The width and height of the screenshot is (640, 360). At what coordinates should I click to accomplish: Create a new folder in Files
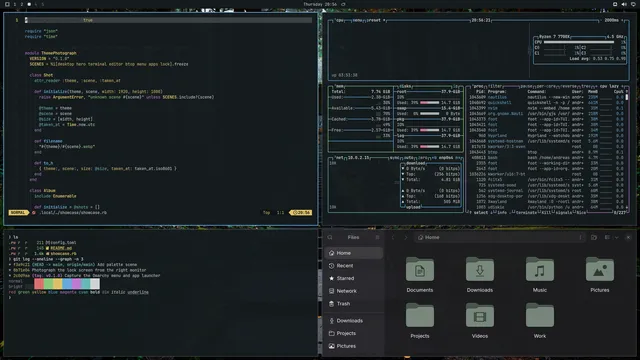[594, 237]
